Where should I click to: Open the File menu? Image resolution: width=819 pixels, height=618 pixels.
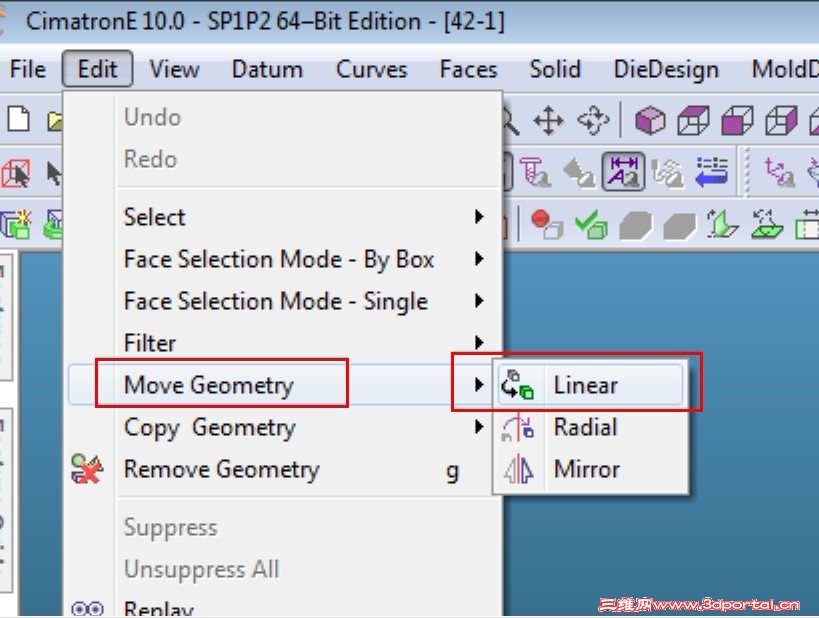(28, 69)
